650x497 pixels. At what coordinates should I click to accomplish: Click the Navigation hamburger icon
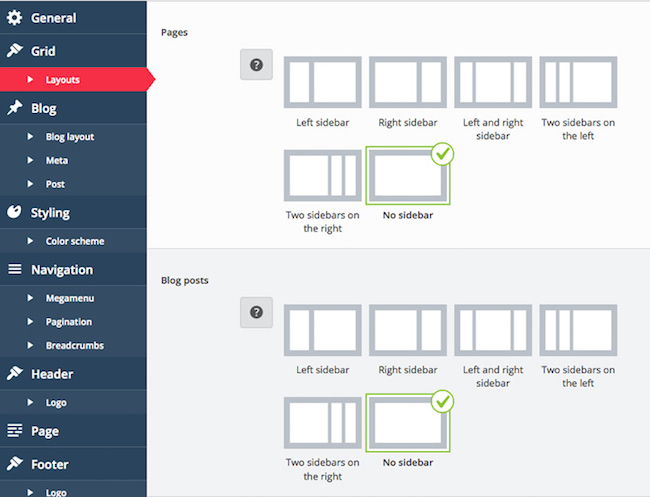15,269
